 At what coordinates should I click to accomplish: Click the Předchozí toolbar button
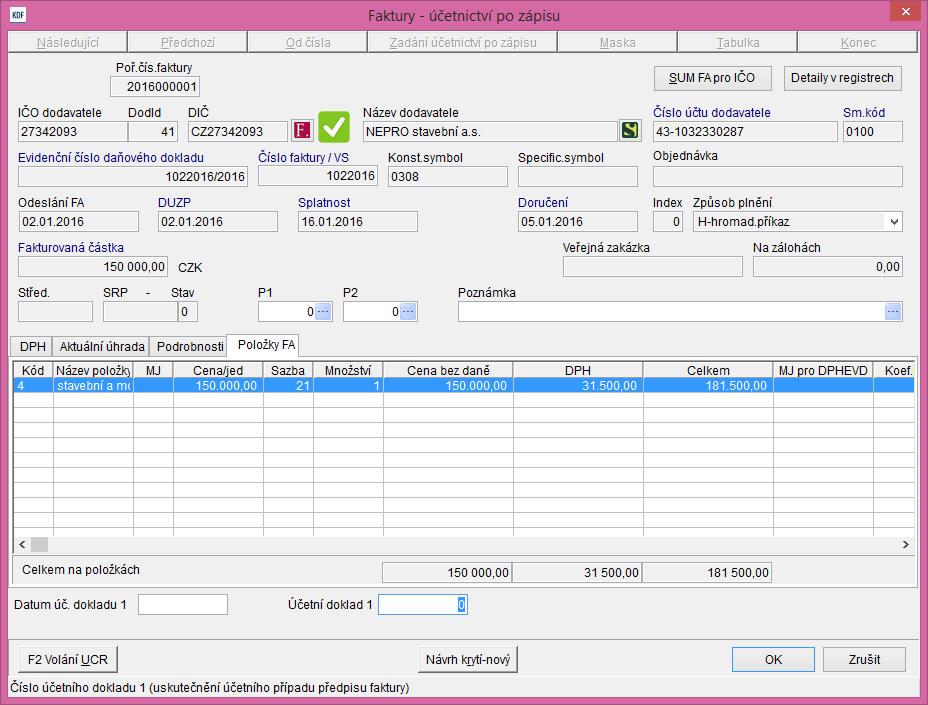pos(188,43)
